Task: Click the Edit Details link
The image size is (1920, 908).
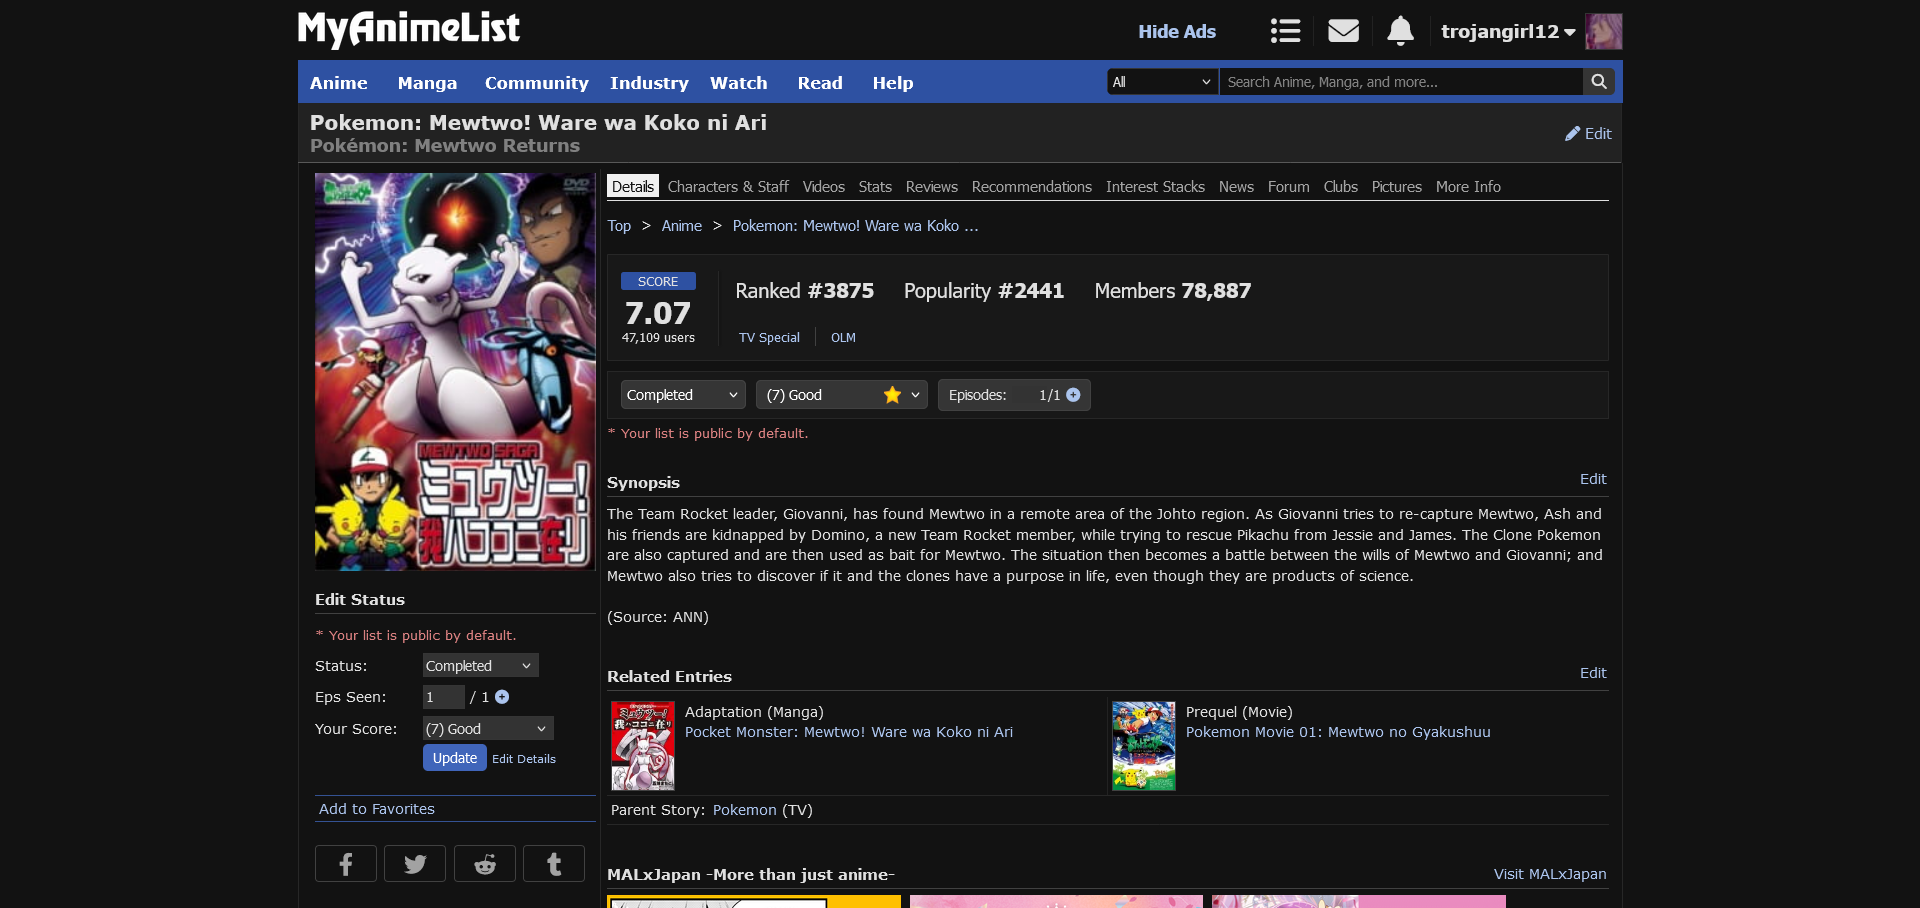Action: click(524, 759)
